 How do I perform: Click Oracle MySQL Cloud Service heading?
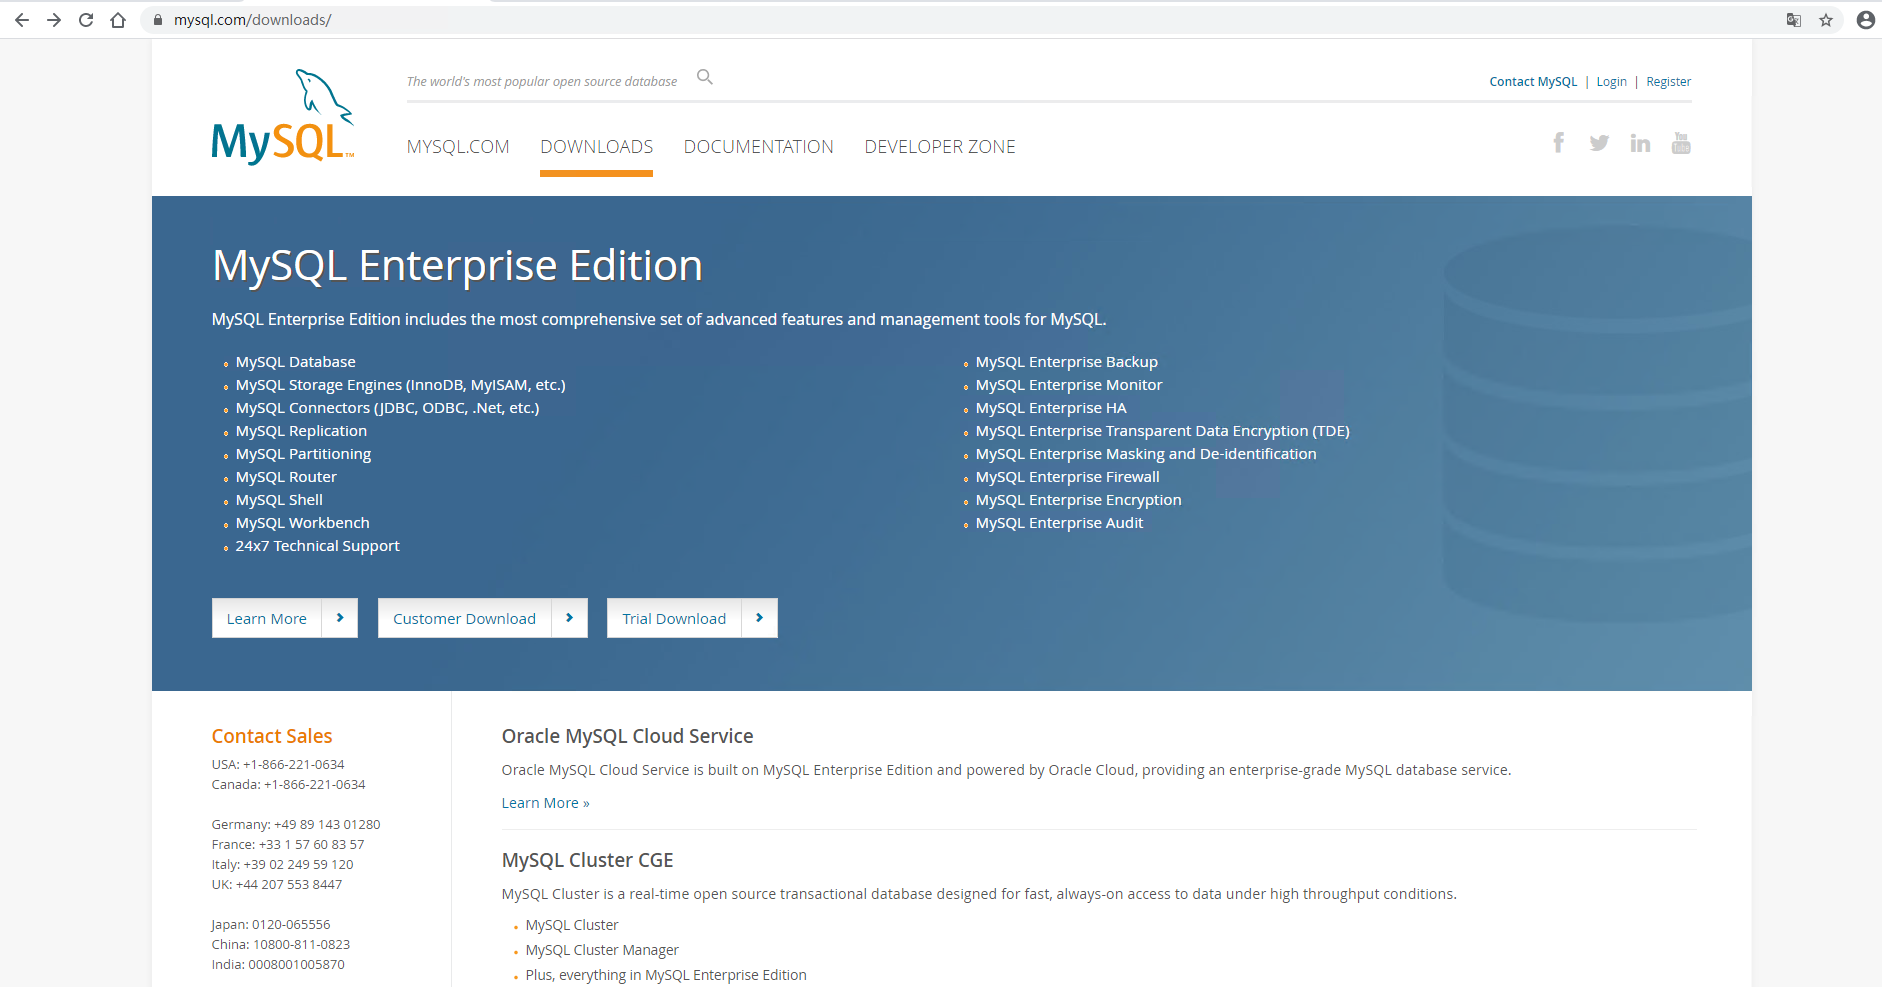click(x=627, y=736)
